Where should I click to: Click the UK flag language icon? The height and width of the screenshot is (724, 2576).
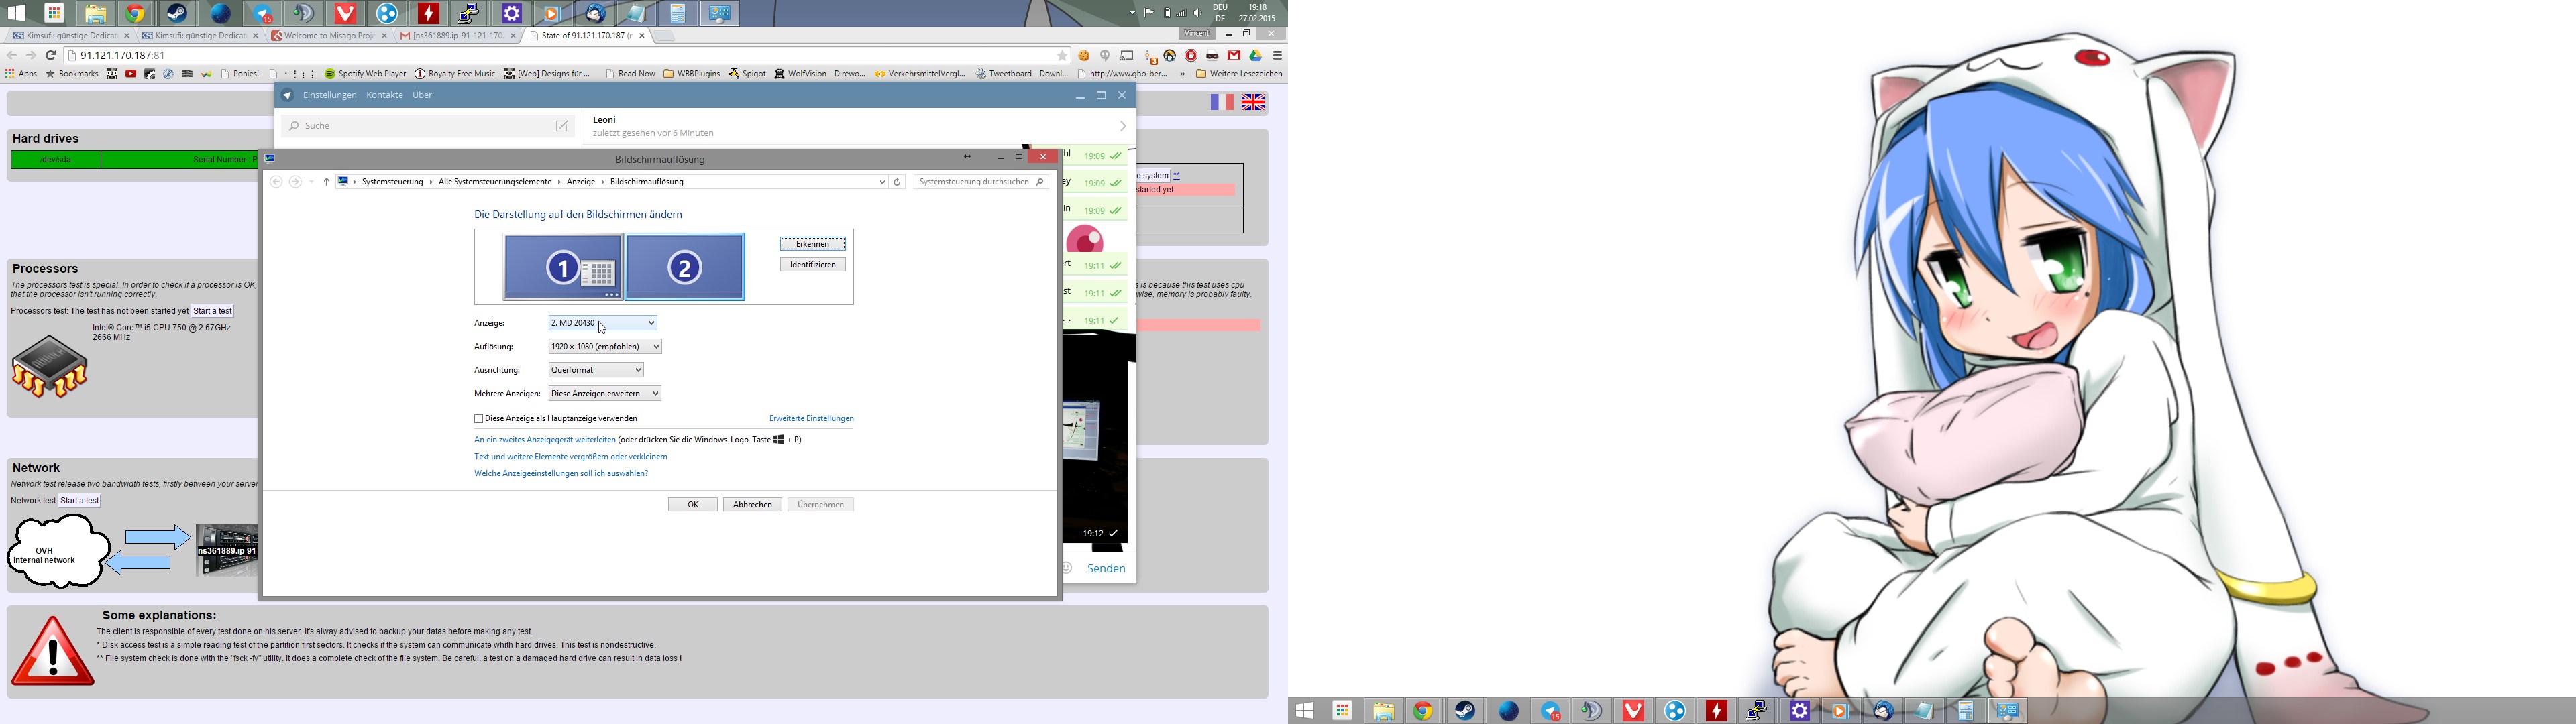coord(1253,102)
